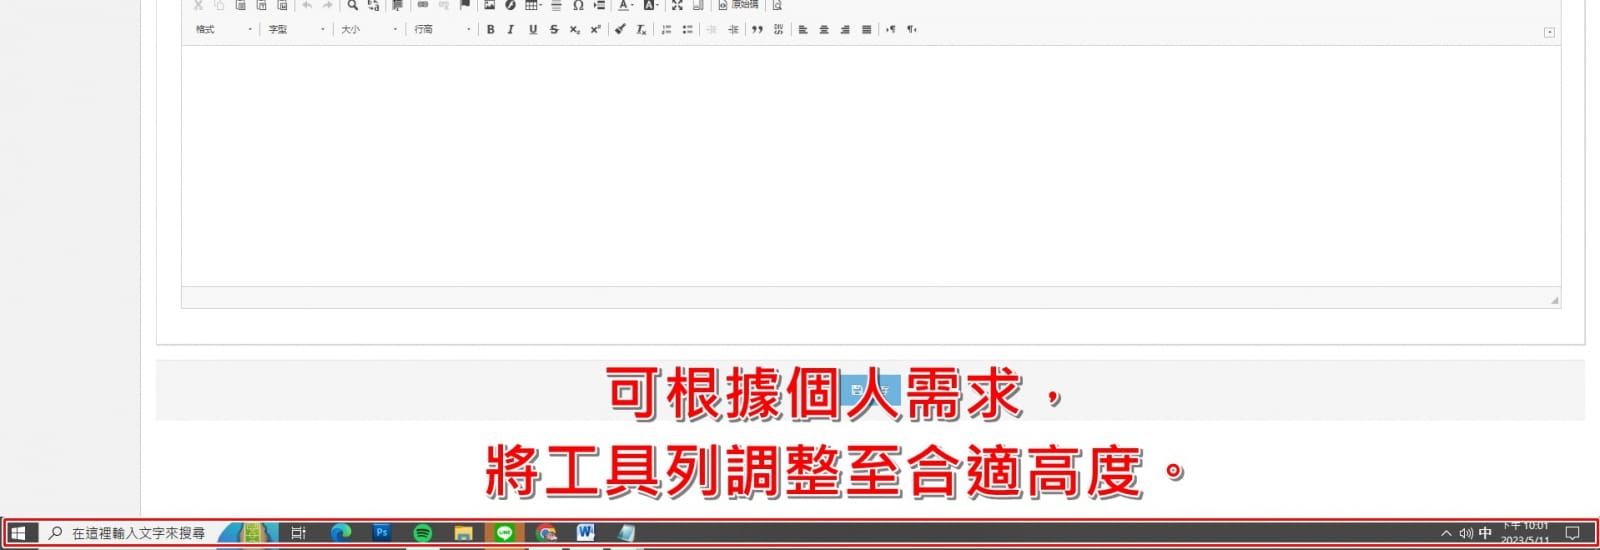Center-align the text
Image resolution: width=1600 pixels, height=550 pixels.
click(x=824, y=30)
